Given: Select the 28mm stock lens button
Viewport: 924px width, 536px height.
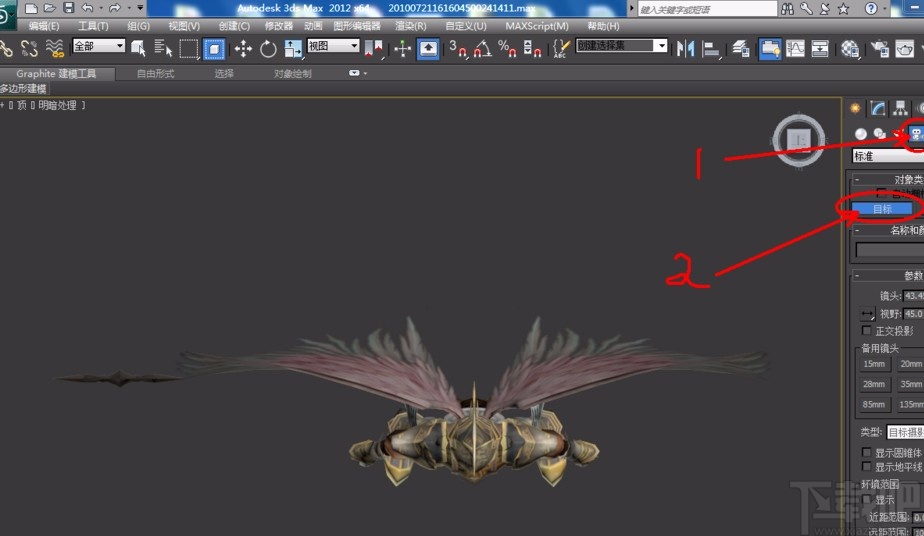Looking at the screenshot, I should pyautogui.click(x=874, y=384).
